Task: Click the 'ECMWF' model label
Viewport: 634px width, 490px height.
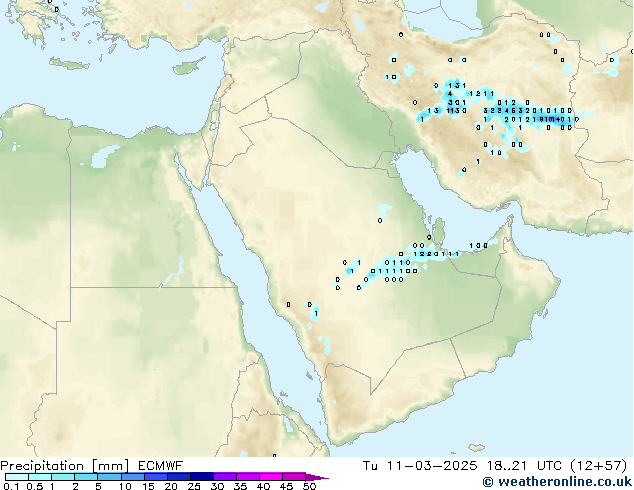Action: (x=161, y=466)
